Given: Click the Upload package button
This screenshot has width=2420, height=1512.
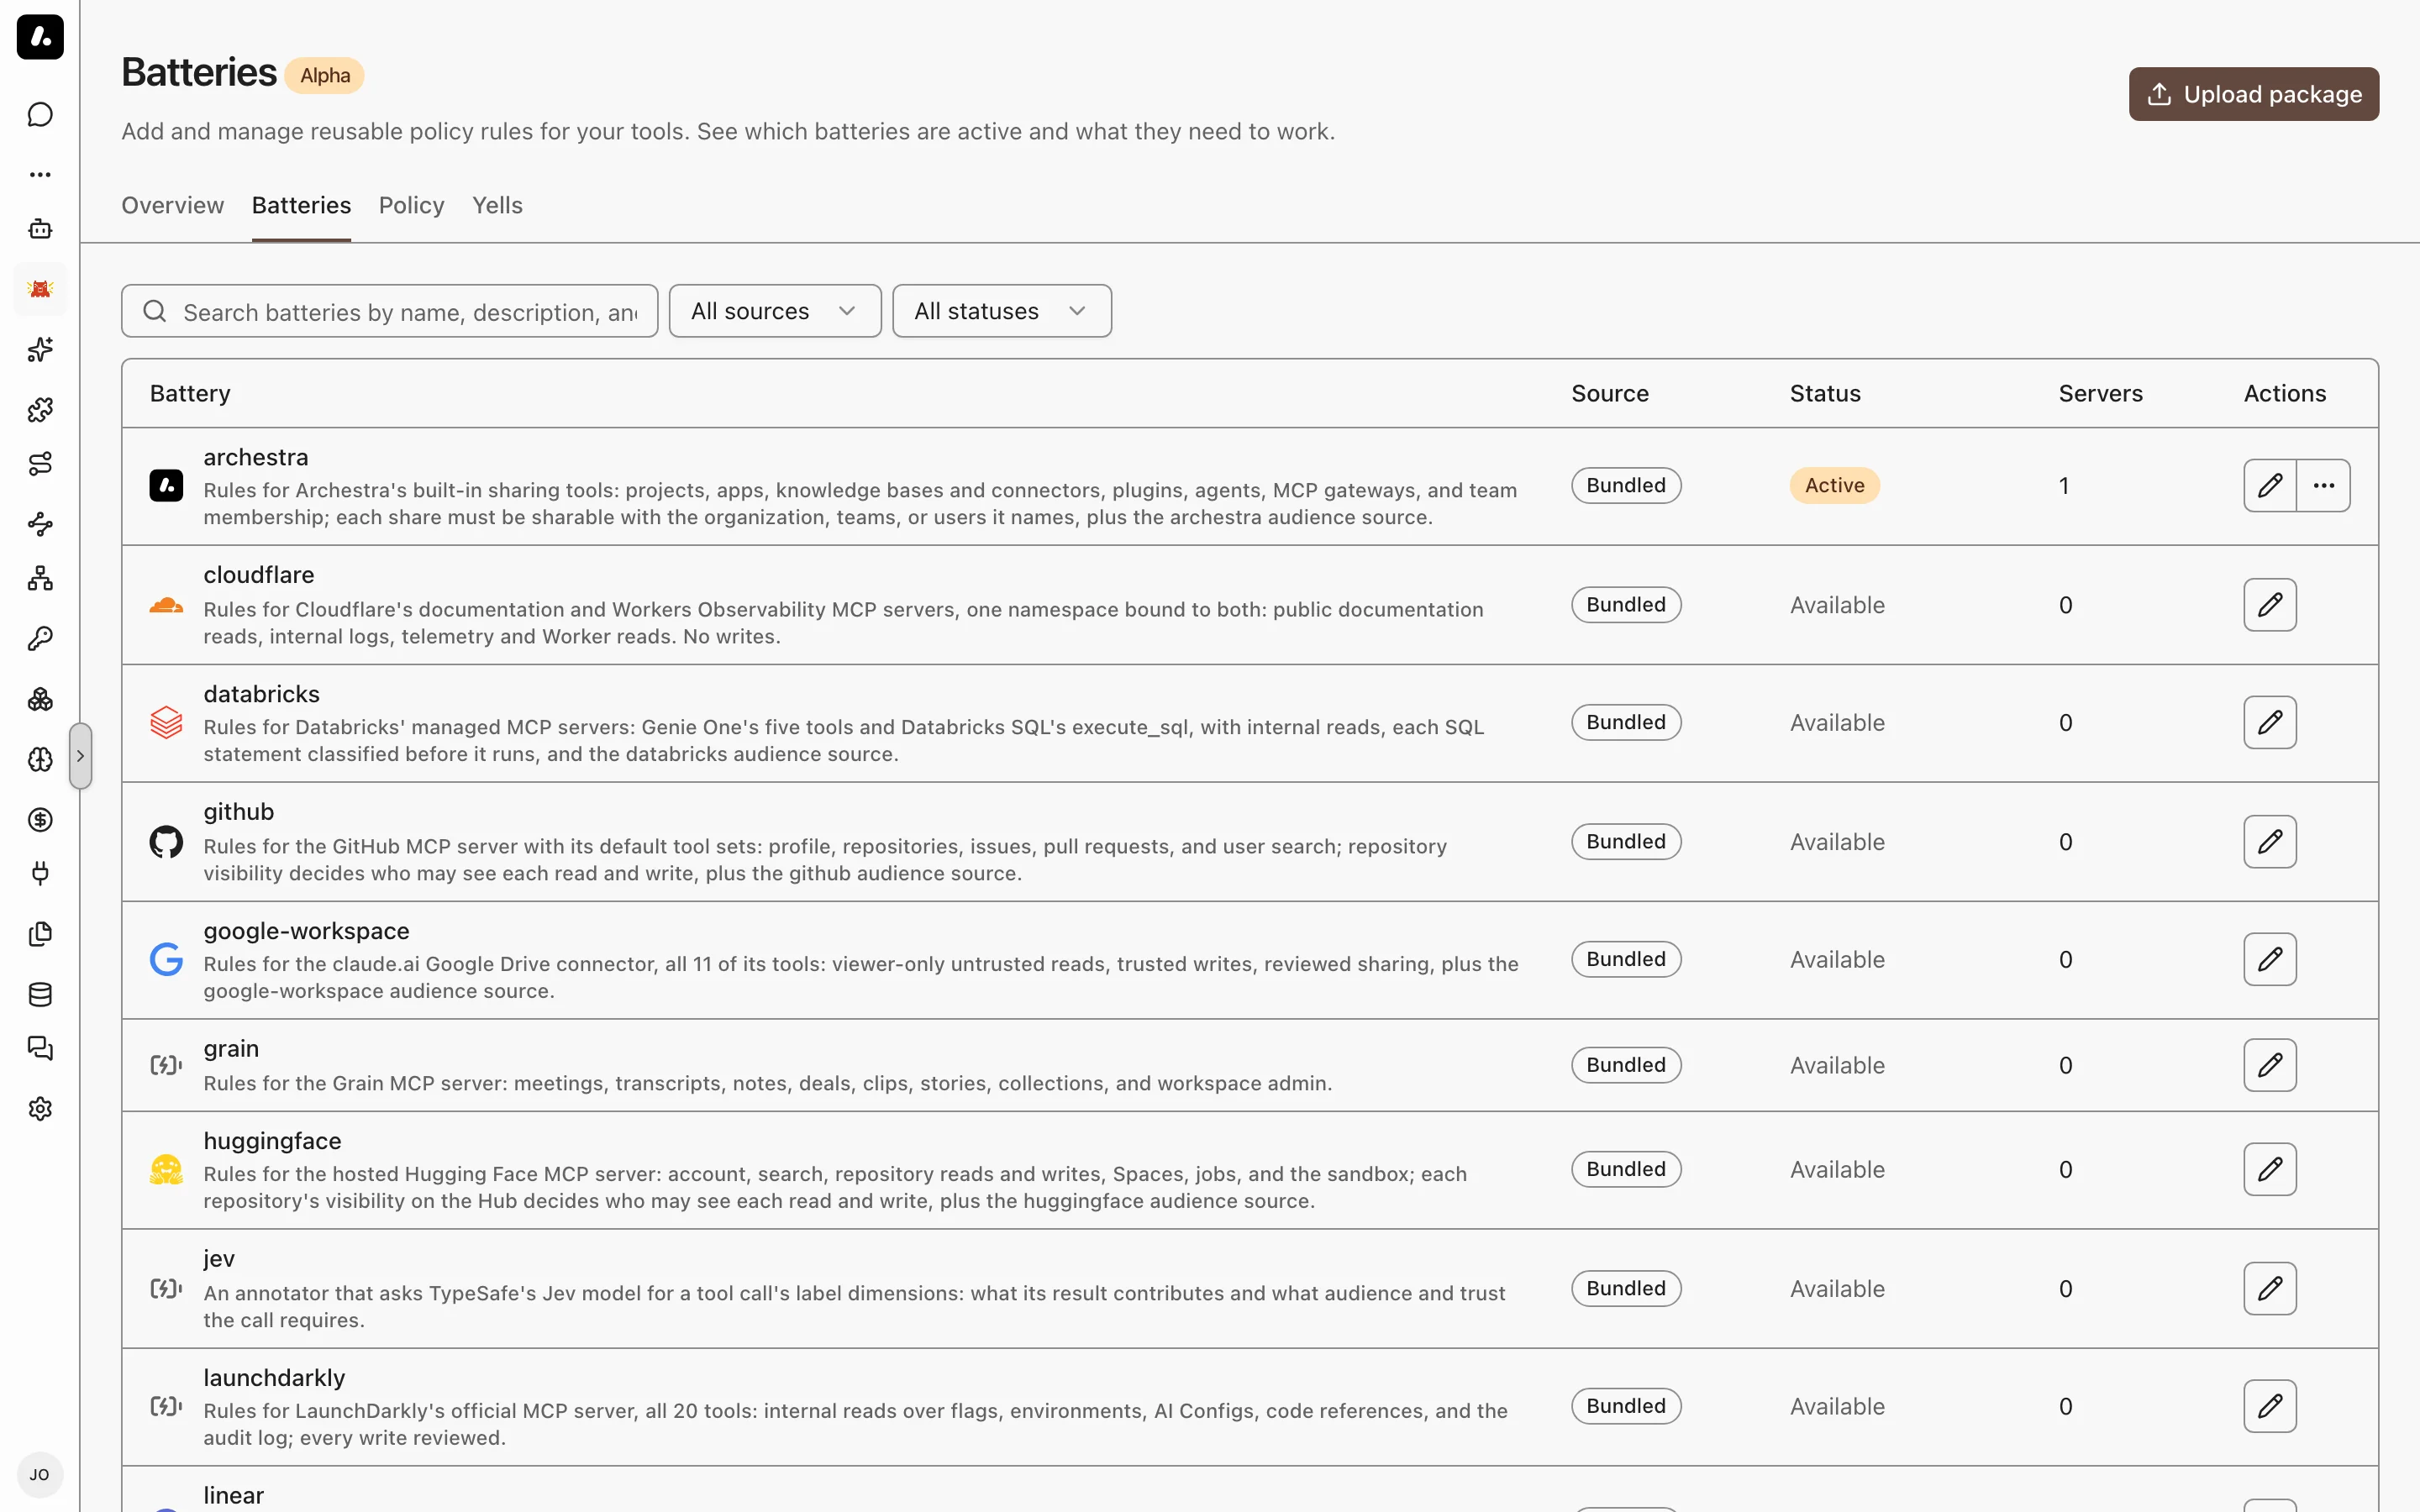Looking at the screenshot, I should click(x=2254, y=94).
